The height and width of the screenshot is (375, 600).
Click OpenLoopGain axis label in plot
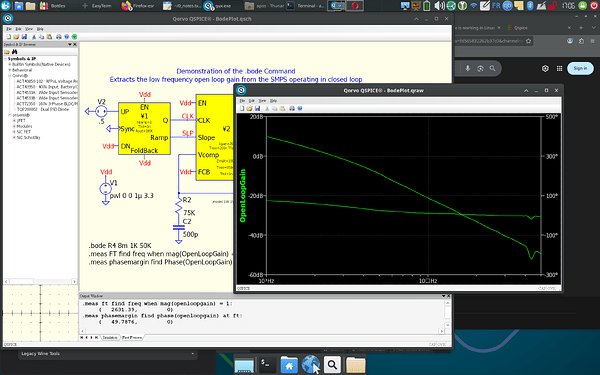pos(243,196)
